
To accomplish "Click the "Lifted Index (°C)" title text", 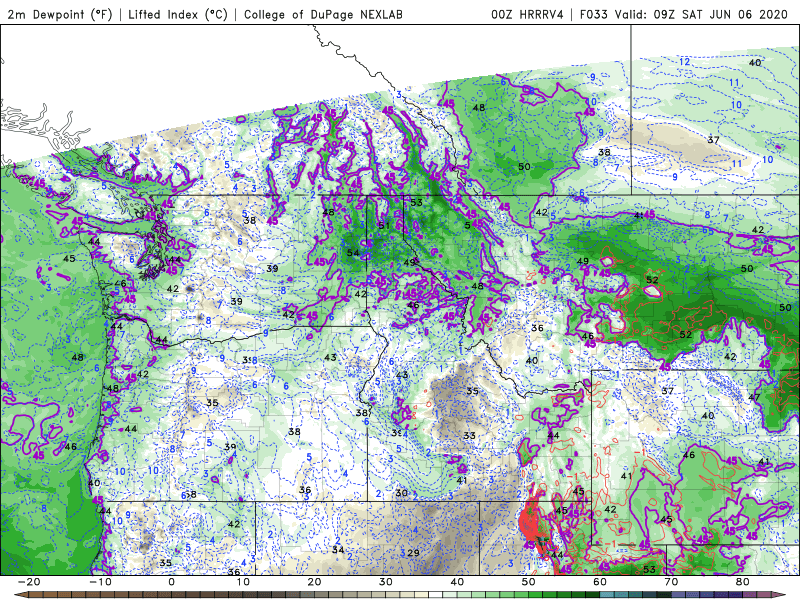I will click(x=178, y=14).
